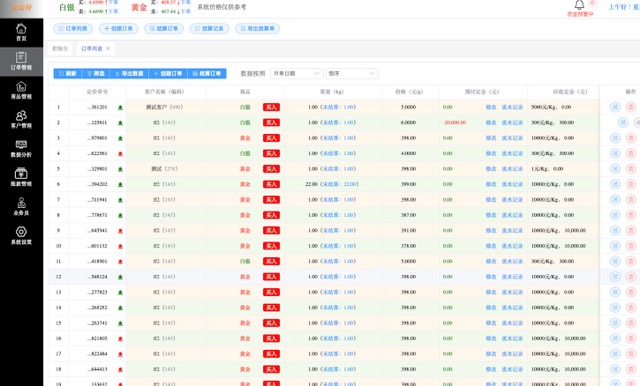The width and height of the screenshot is (640, 386).
Task: Open 客户管理 customer management in sidebar
Action: (x=21, y=120)
